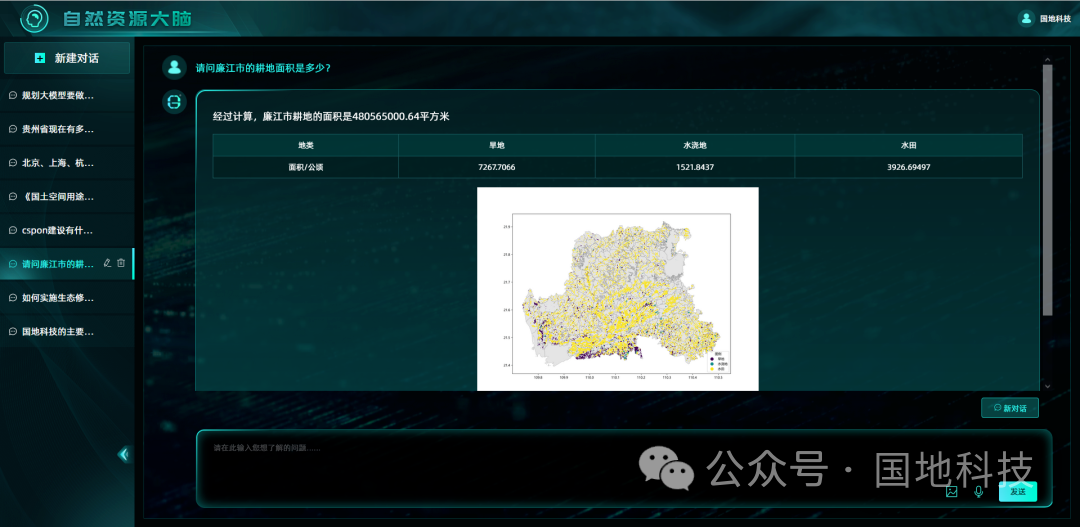
Task: Click the user avatar beside the question
Action: pyautogui.click(x=174, y=68)
